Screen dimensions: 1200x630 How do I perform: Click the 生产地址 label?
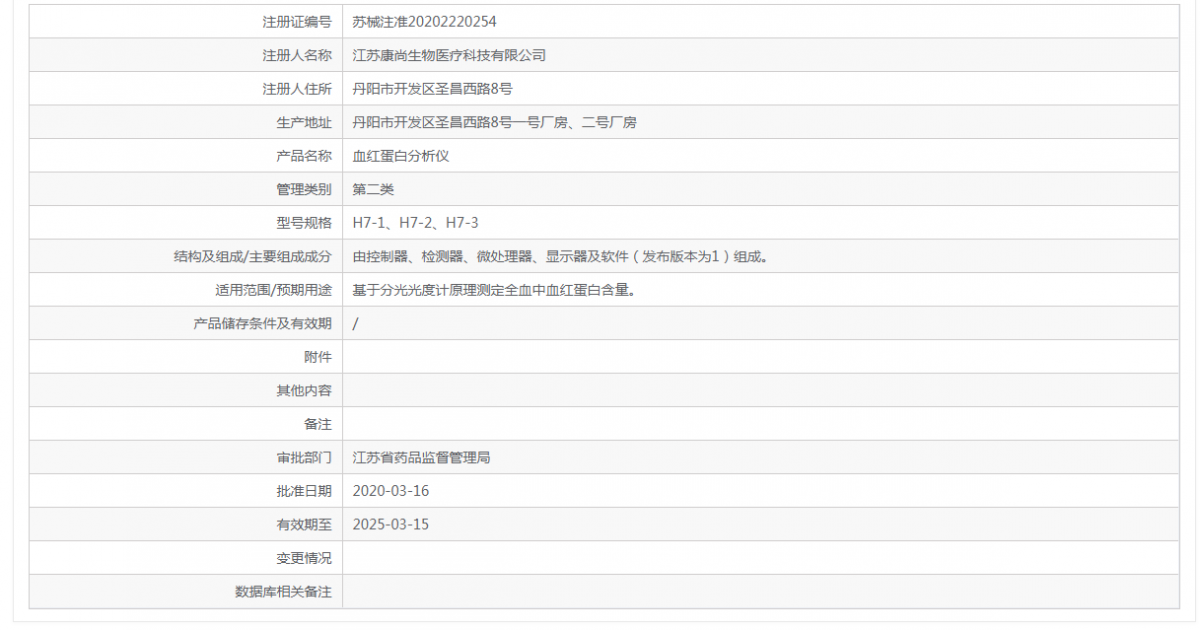click(x=304, y=123)
